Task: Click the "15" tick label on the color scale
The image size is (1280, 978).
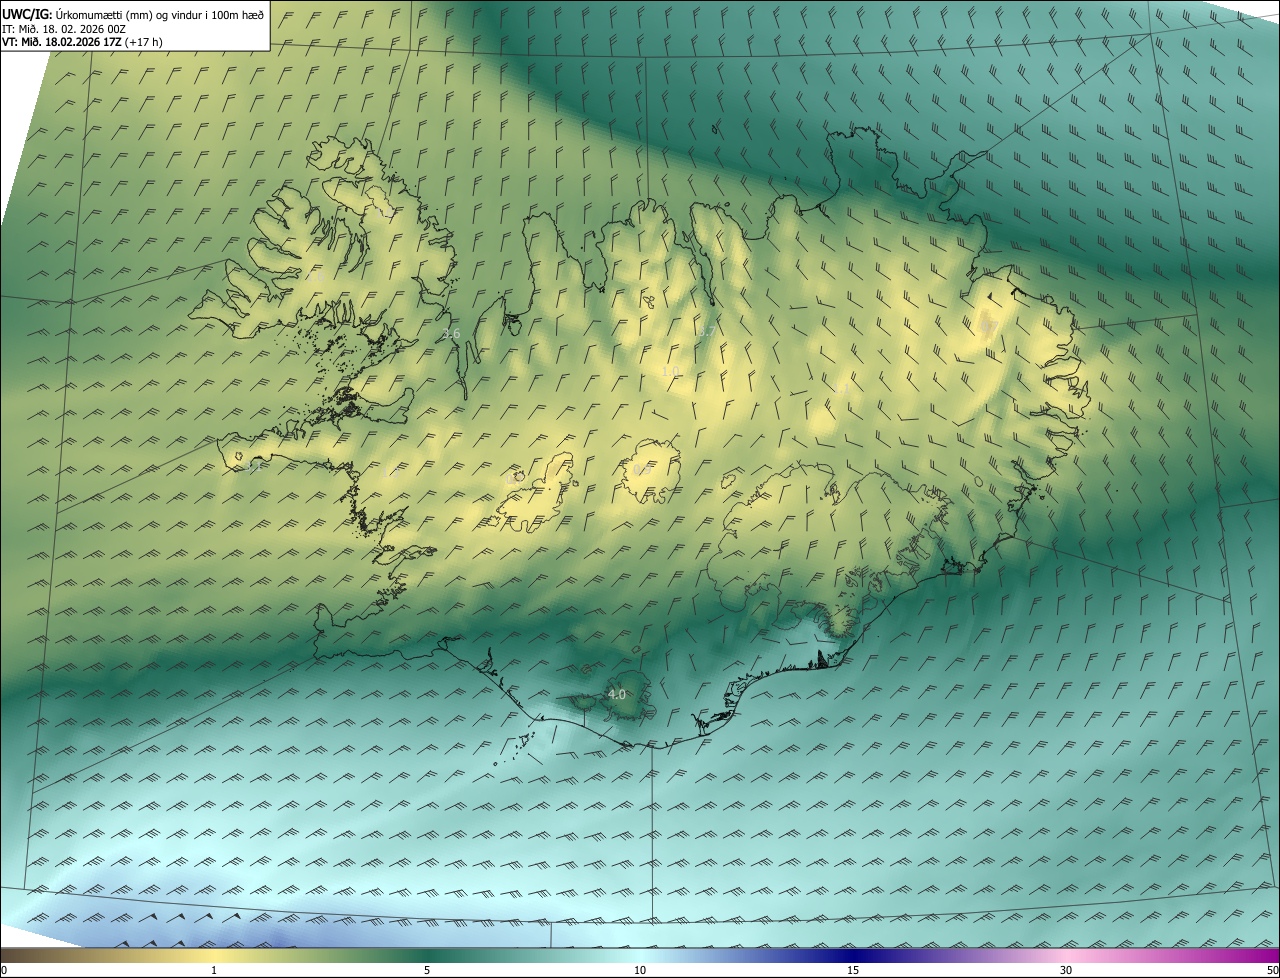Action: (853, 970)
